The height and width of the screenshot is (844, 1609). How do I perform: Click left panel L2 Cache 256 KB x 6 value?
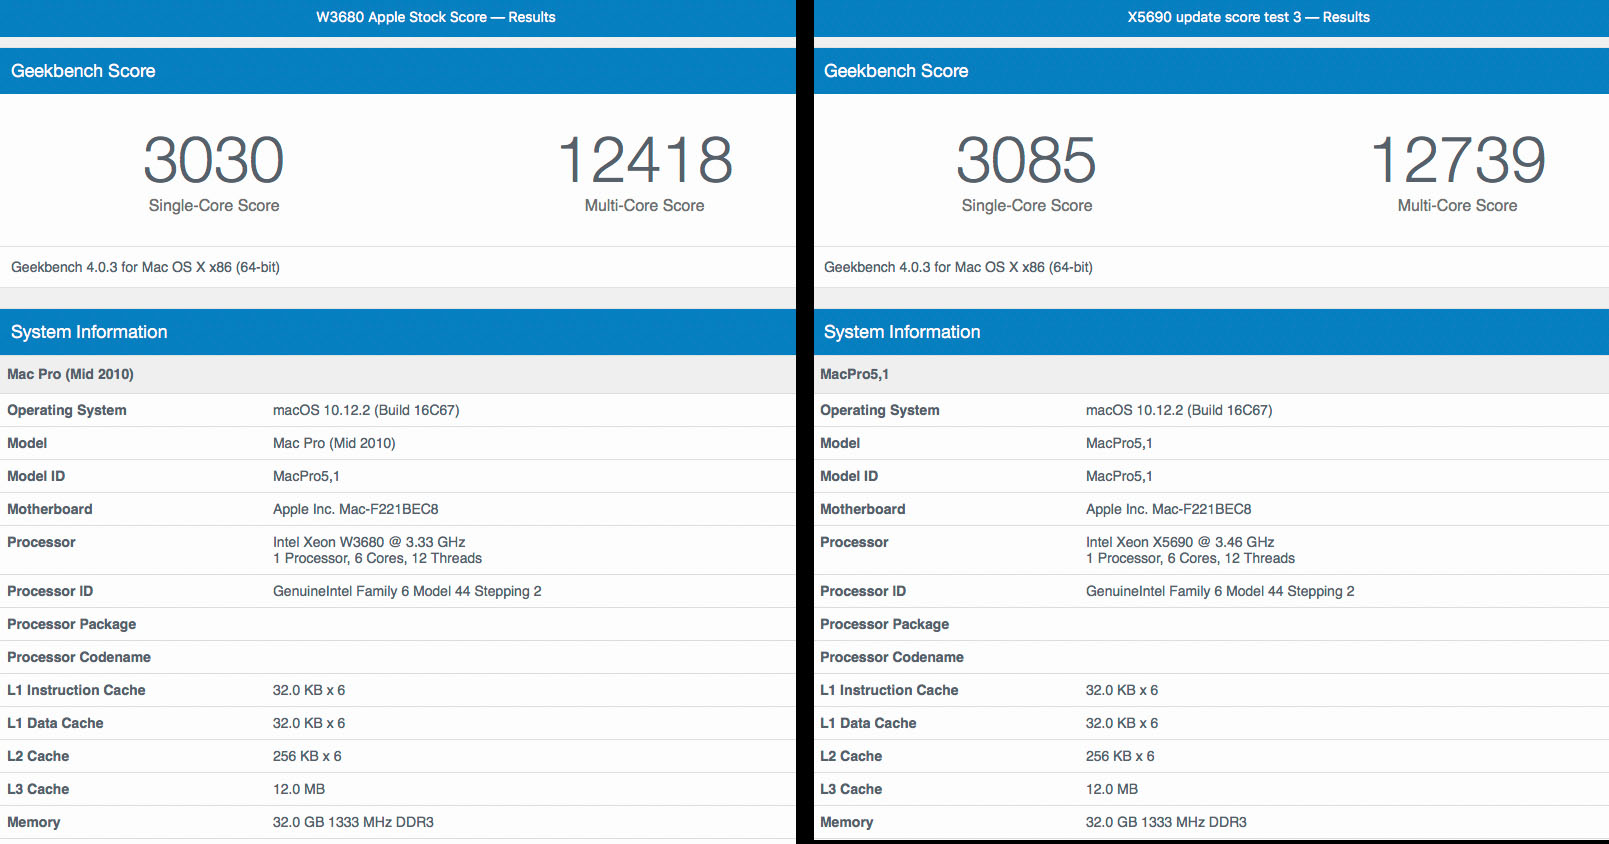307,756
